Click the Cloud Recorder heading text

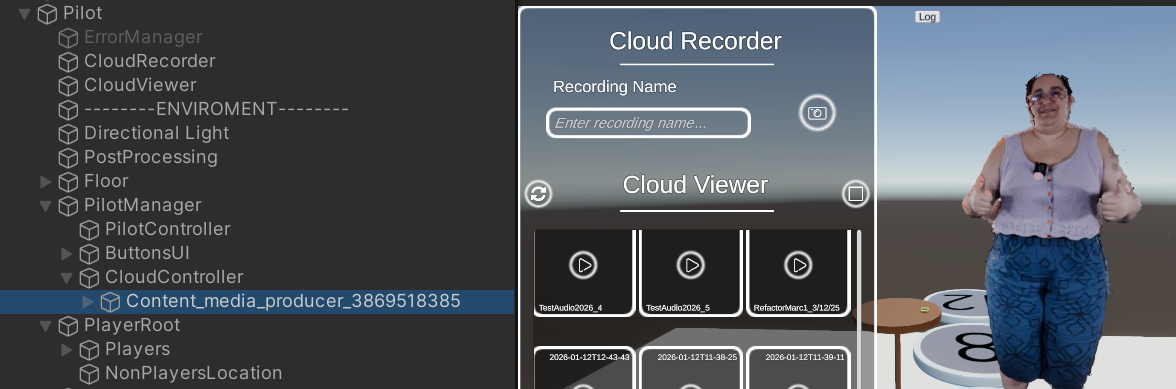695,41
